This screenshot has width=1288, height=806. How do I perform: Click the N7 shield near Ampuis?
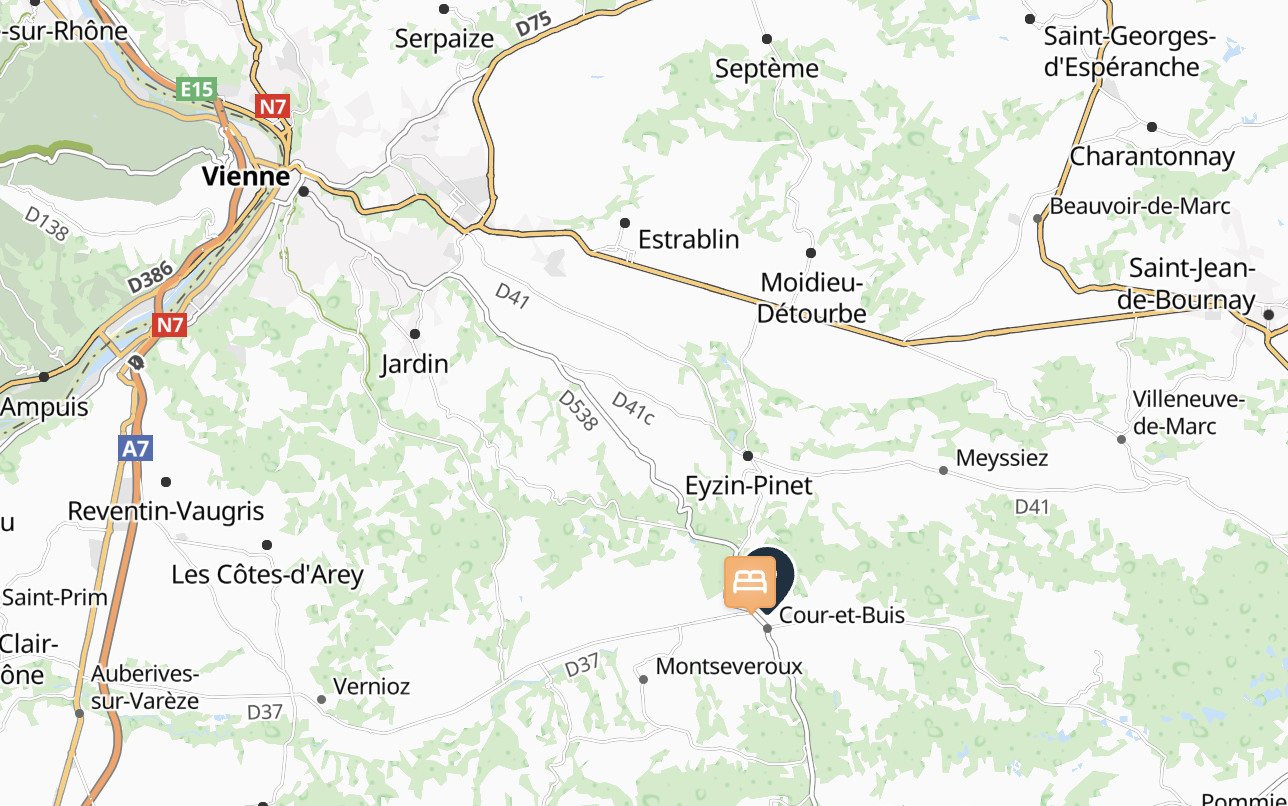(x=170, y=325)
